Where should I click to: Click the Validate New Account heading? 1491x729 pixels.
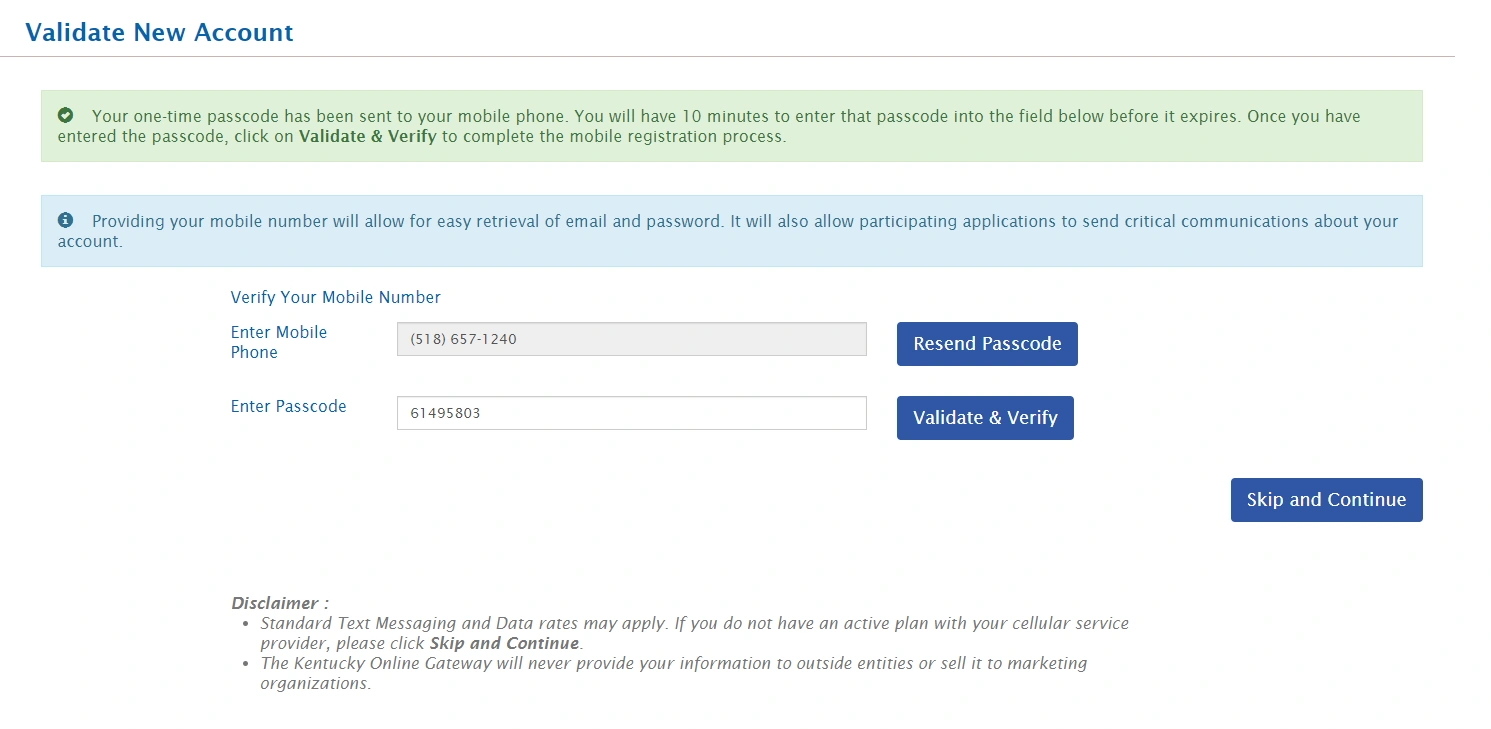[x=159, y=32]
